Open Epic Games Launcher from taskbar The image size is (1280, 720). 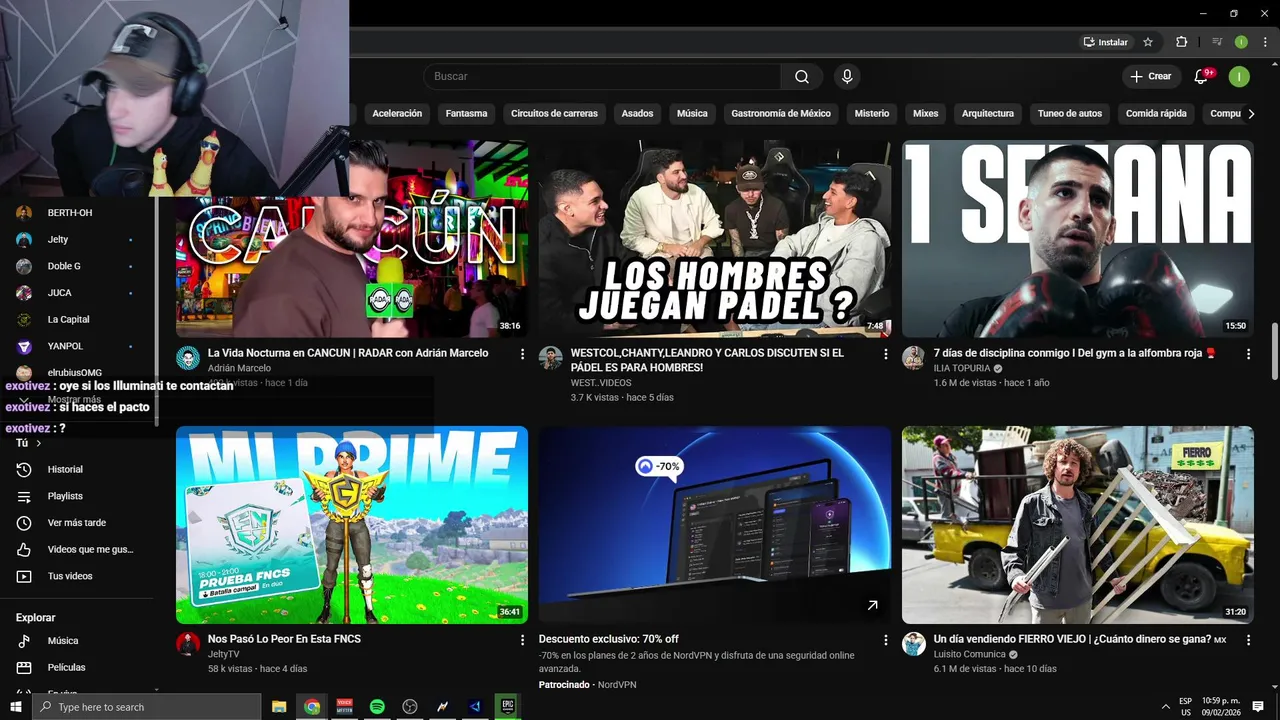click(507, 706)
